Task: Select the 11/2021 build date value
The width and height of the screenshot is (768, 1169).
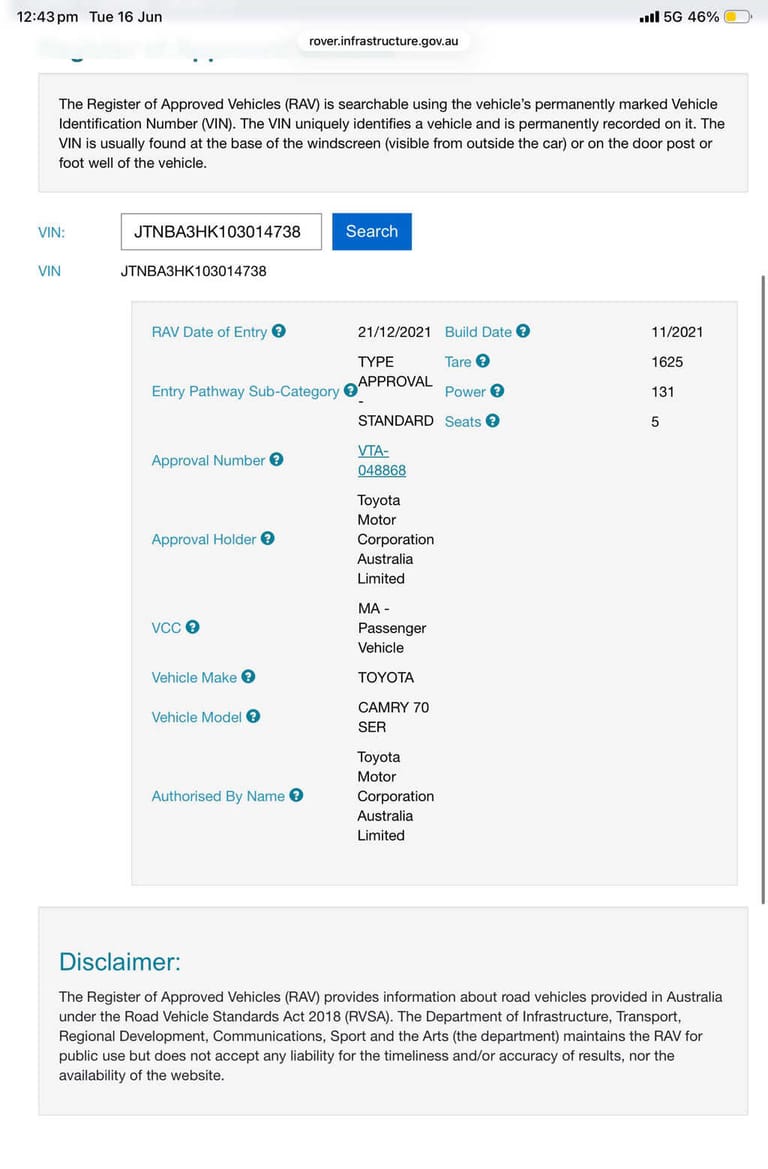Action: pyautogui.click(x=677, y=332)
